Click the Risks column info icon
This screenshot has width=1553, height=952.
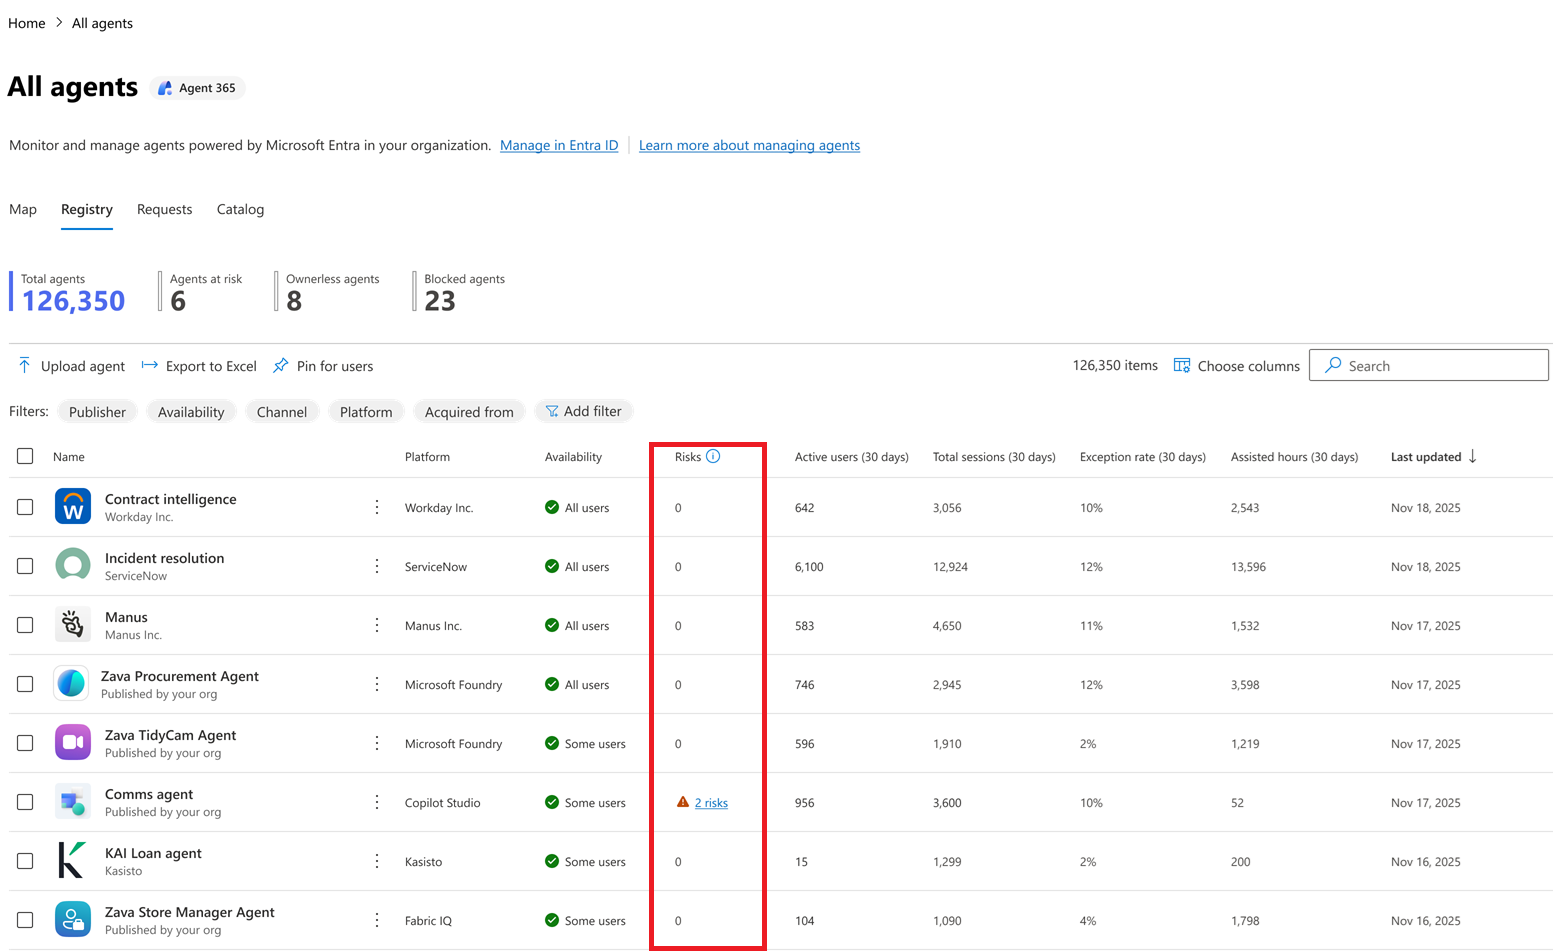coord(713,456)
